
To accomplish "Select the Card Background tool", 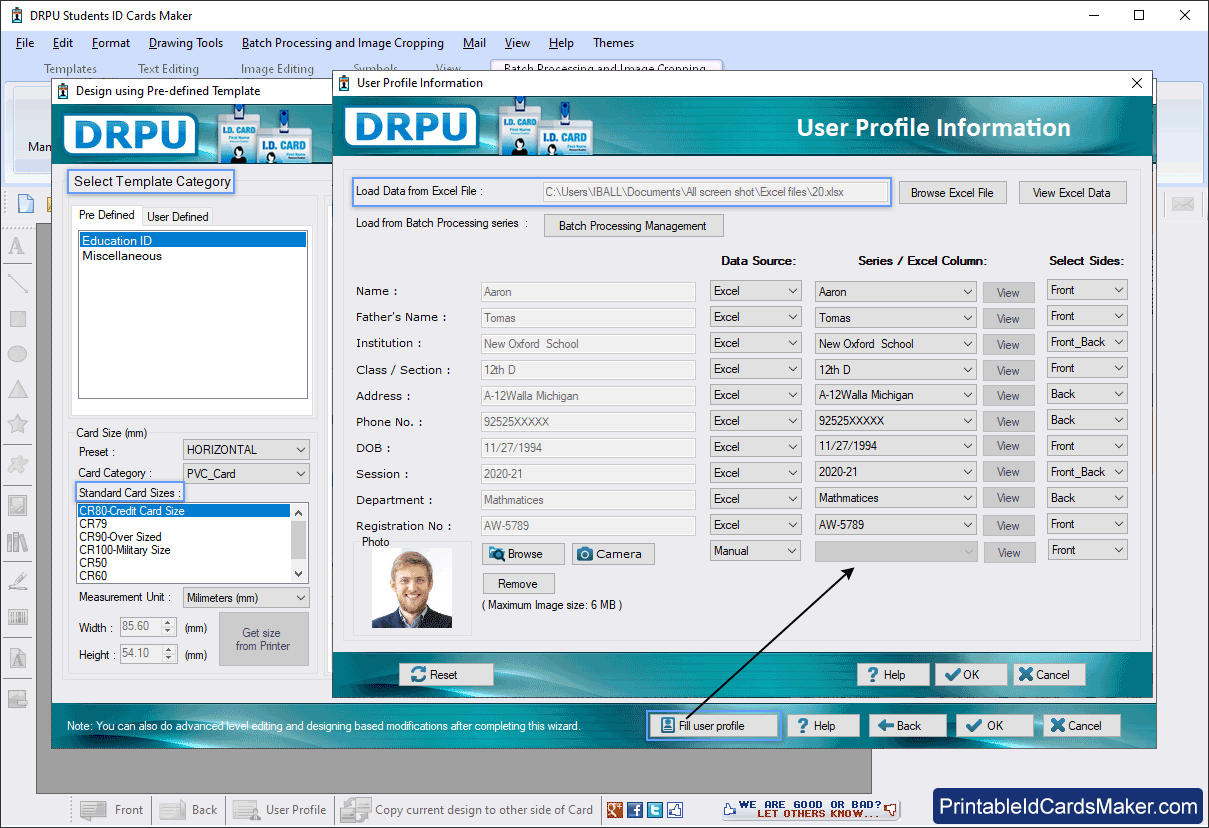I will point(17,699).
